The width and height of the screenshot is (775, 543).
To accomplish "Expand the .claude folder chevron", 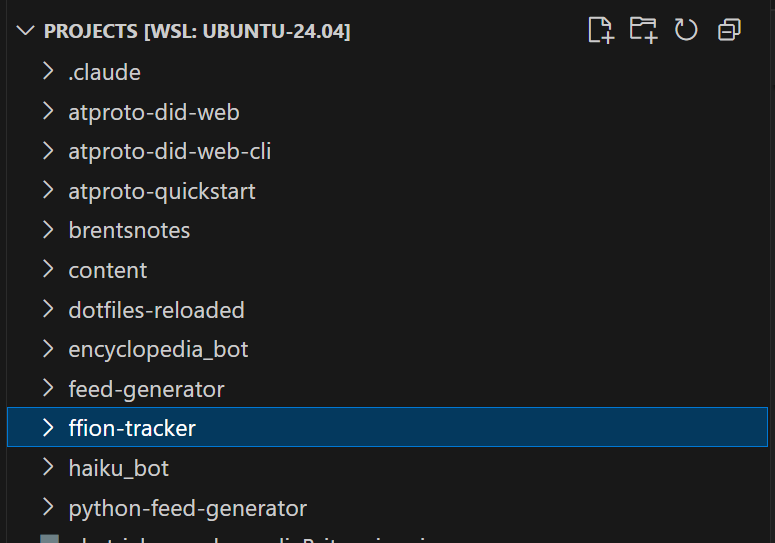I will coord(47,72).
